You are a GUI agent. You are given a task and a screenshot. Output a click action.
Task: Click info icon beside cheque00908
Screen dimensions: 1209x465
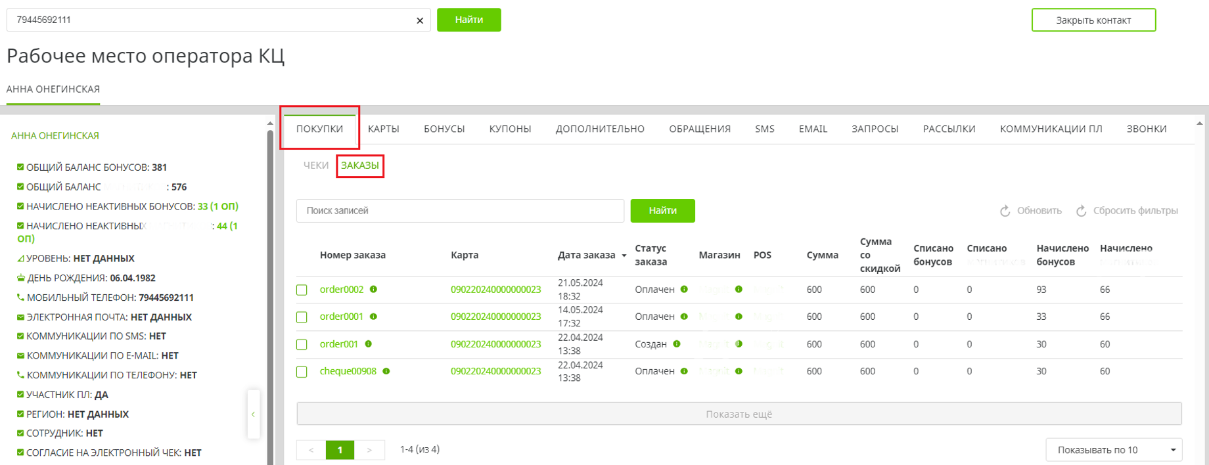coord(386,371)
